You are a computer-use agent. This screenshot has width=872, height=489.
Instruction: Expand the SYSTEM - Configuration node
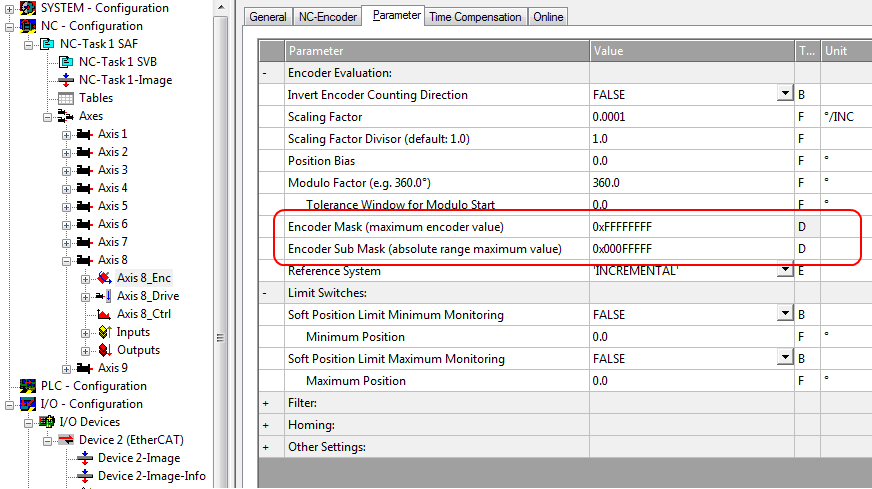(x=9, y=9)
